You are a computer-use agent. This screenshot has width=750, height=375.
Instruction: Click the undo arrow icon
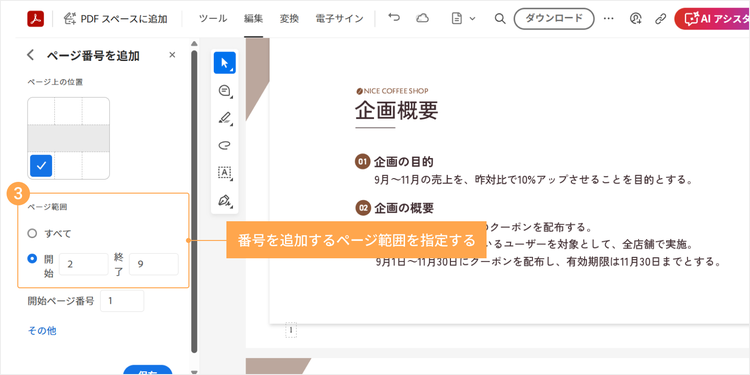pos(394,18)
